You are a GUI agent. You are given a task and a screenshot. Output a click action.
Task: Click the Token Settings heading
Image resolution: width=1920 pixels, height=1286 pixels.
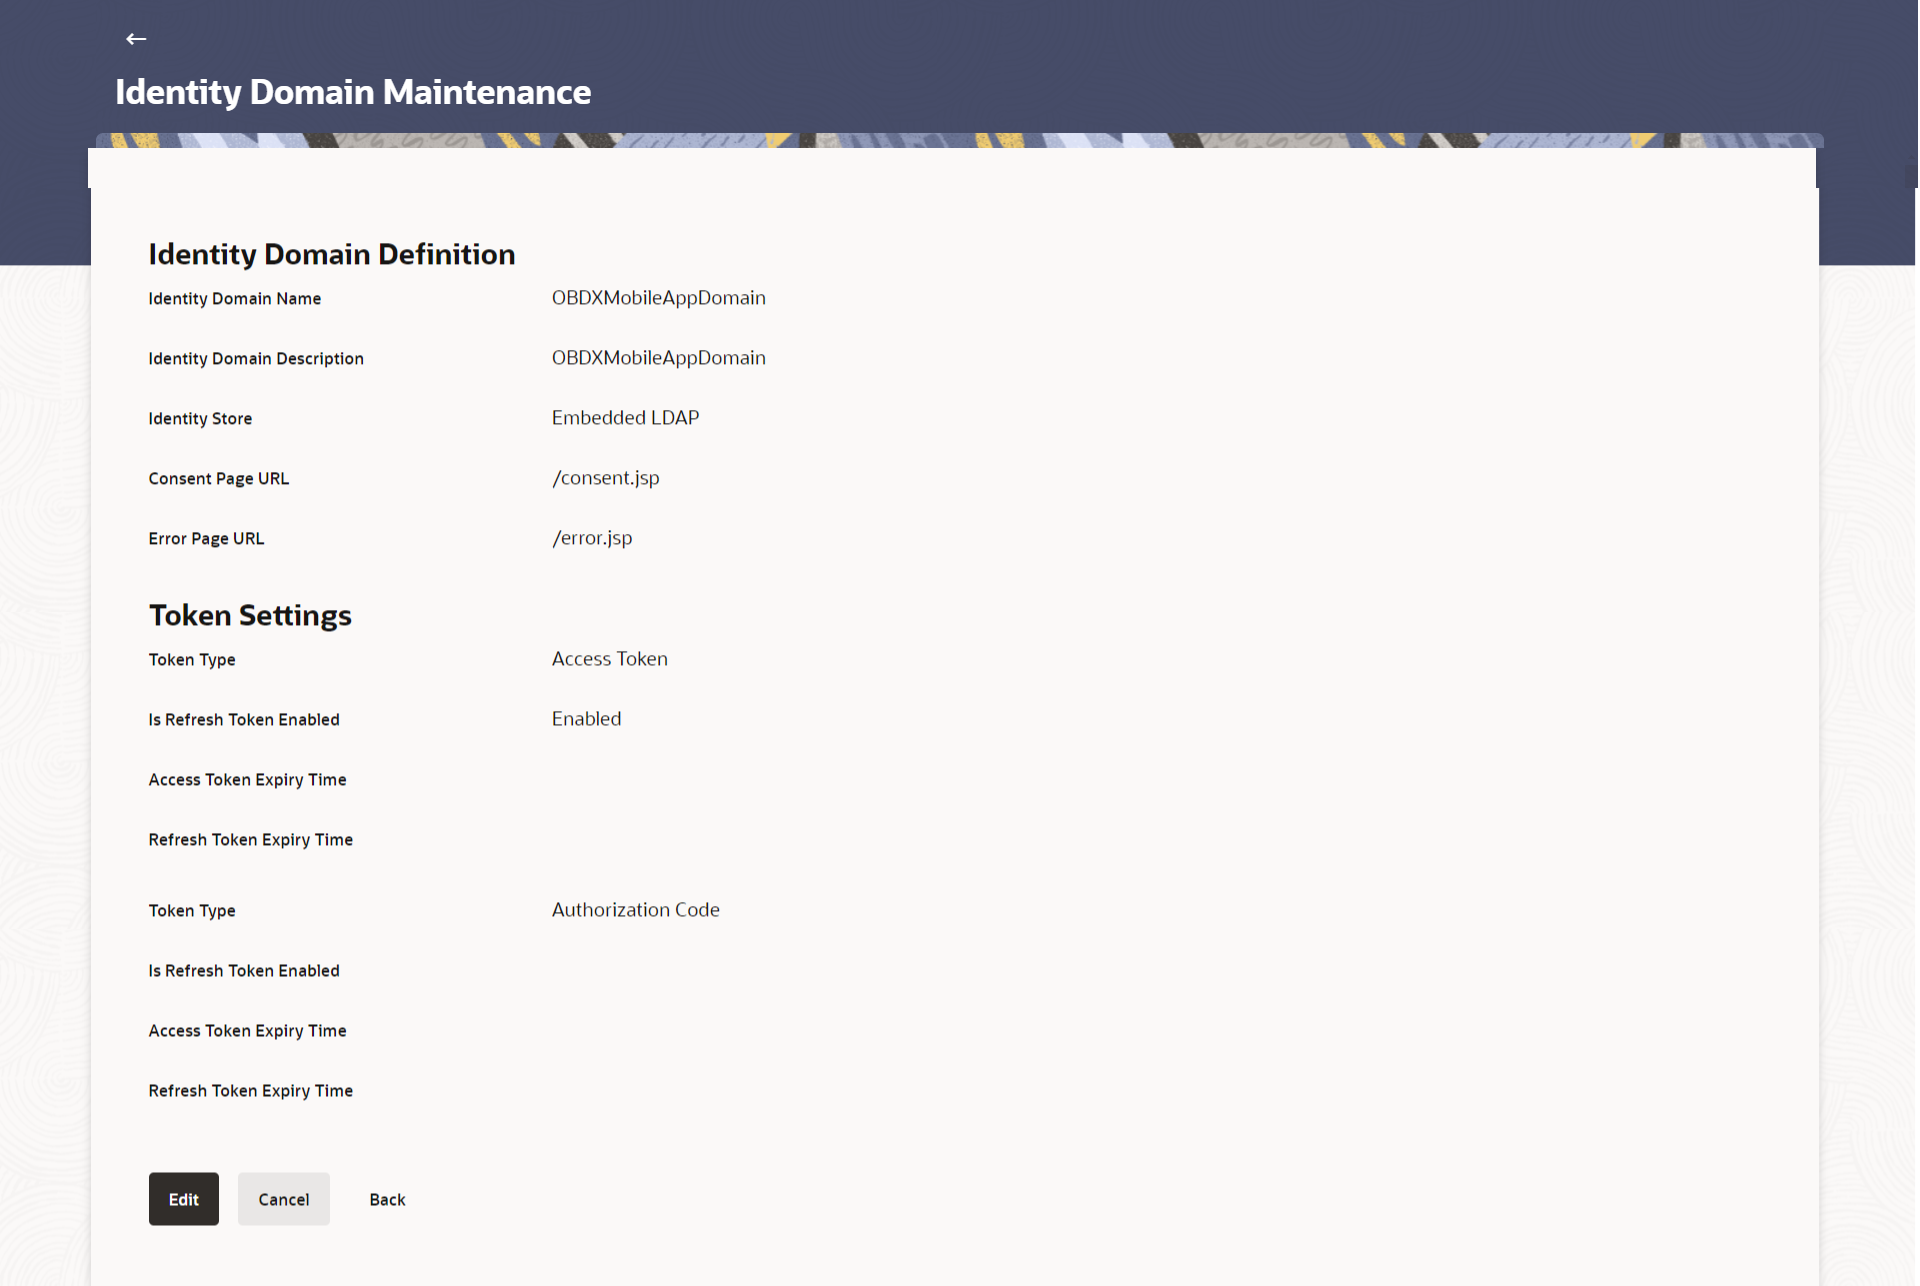[x=250, y=615]
